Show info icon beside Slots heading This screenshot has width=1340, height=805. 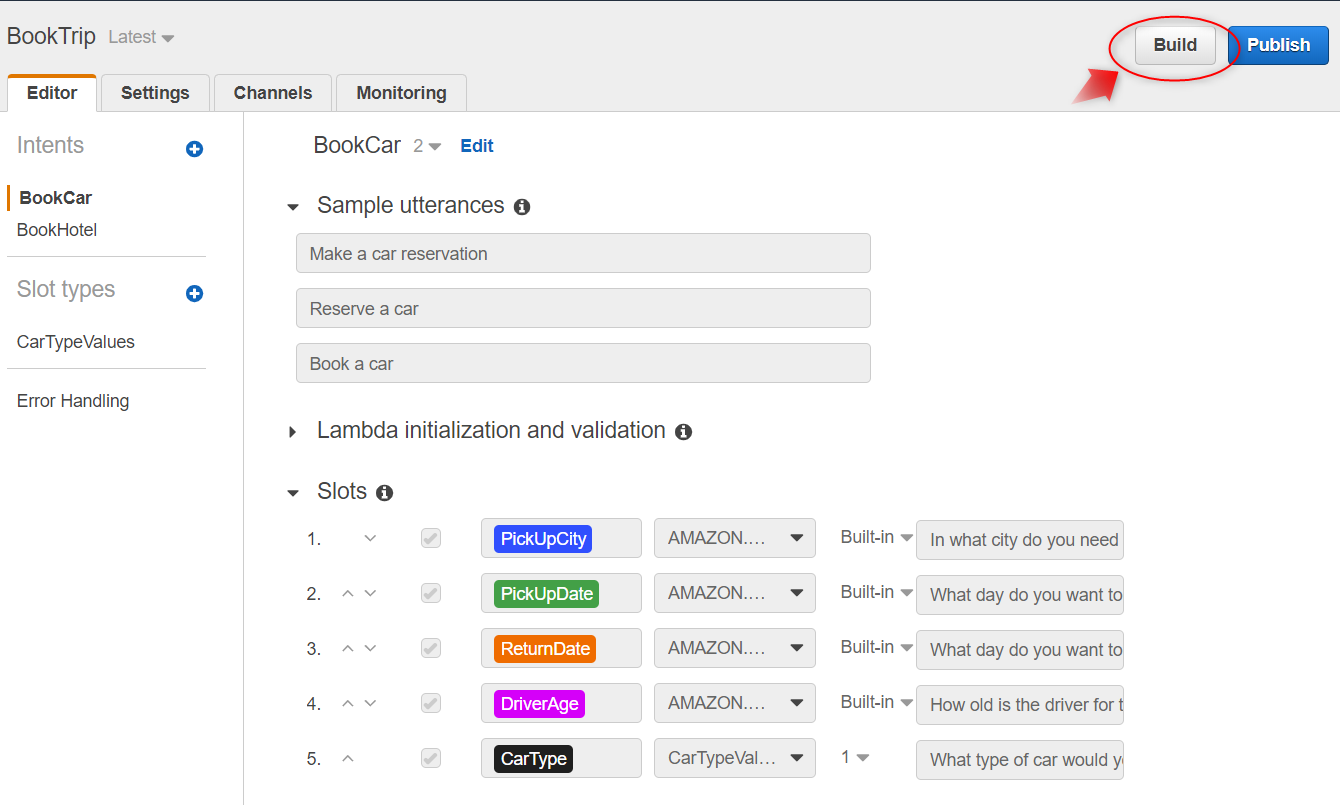click(x=384, y=493)
